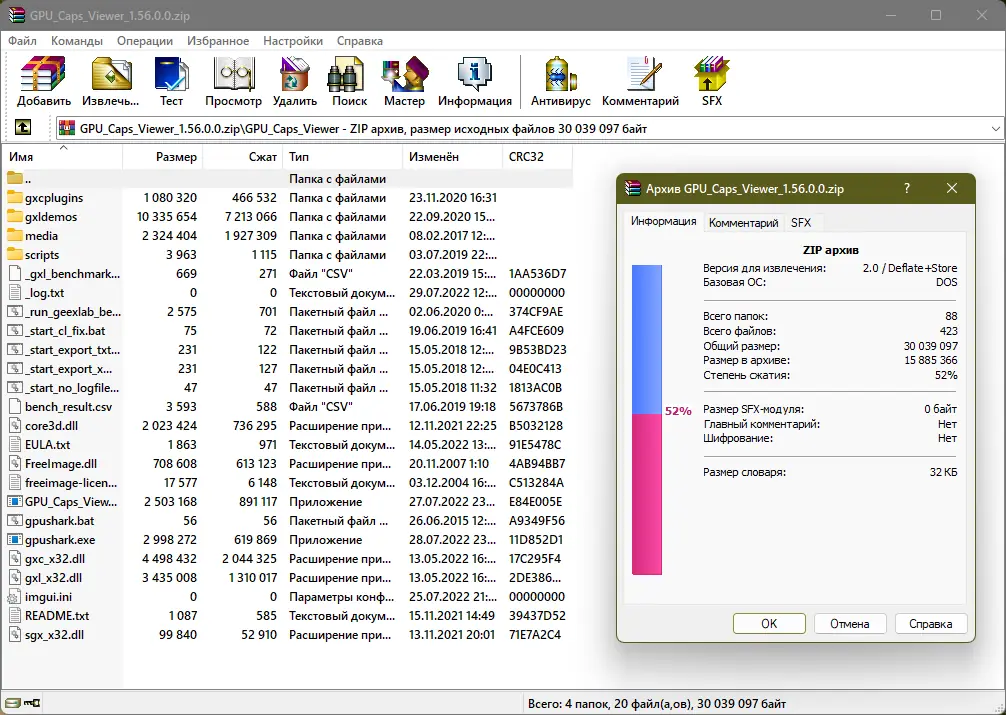
Task: Click the Справка button in dialog
Action: tap(930, 623)
